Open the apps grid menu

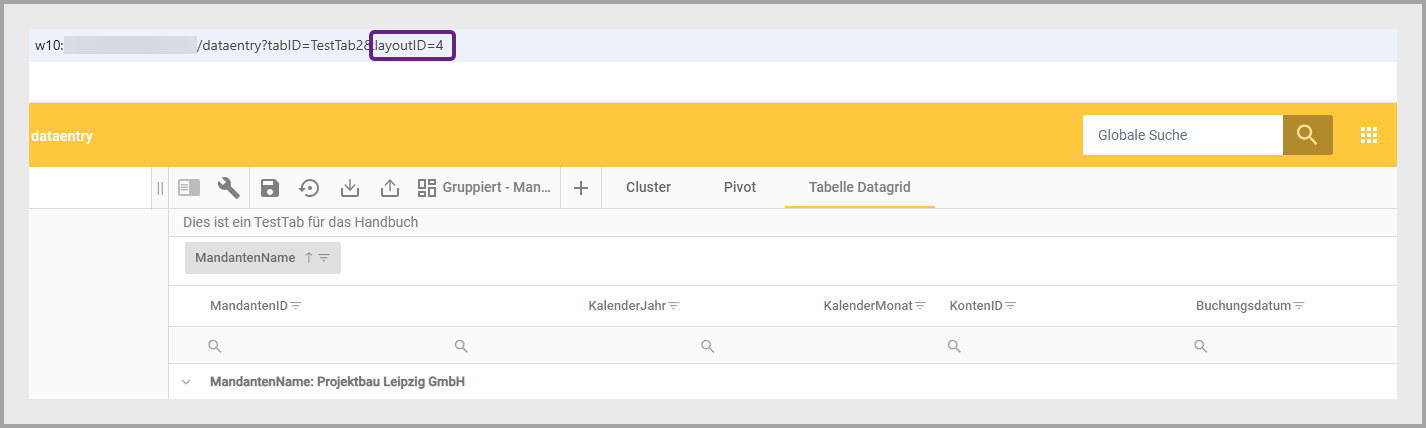1369,135
